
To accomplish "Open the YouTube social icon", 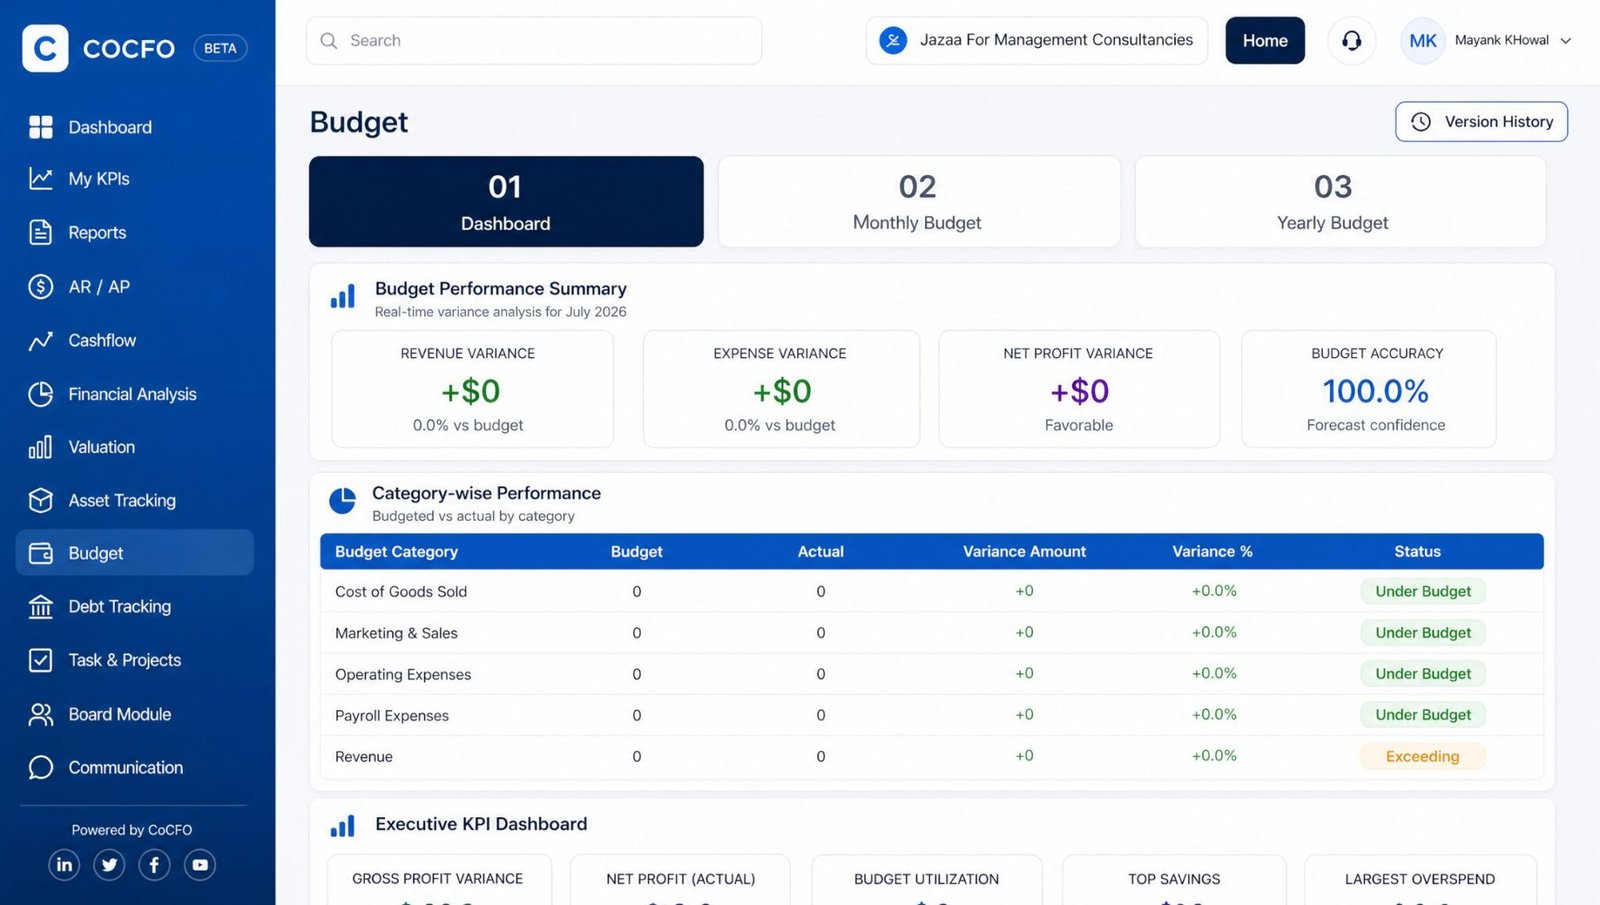I will tap(200, 865).
